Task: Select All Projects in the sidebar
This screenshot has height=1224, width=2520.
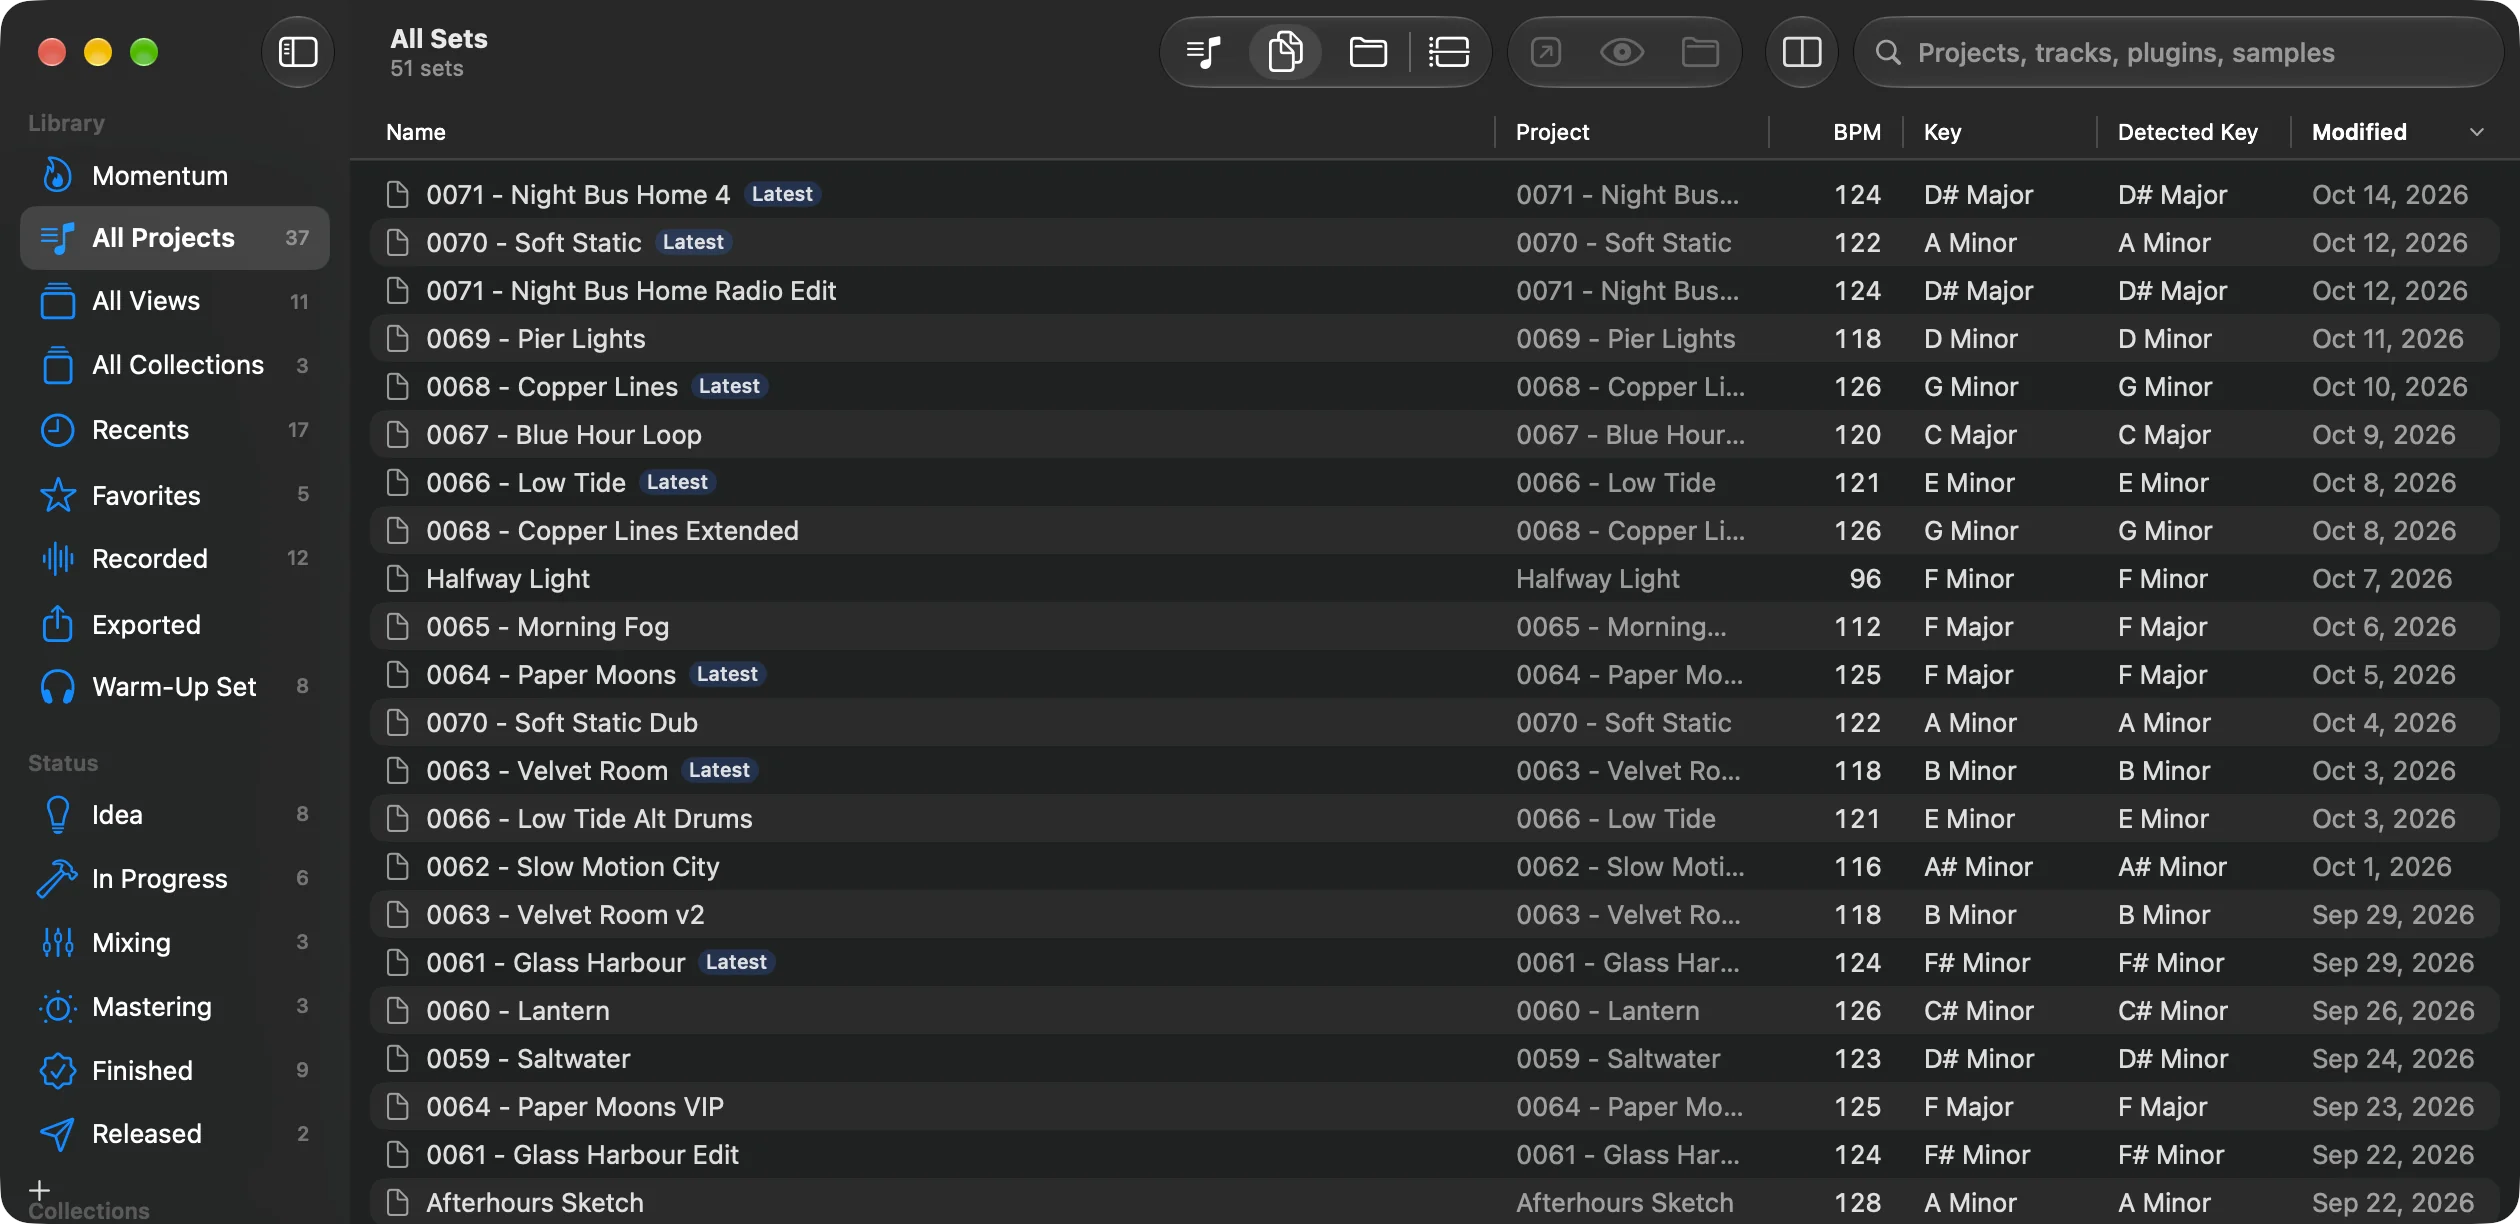Action: (175, 238)
